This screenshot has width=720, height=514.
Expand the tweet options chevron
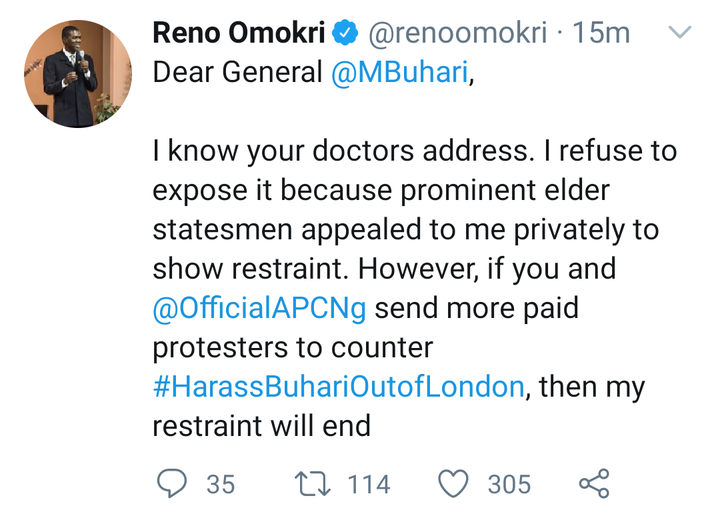coord(680,32)
